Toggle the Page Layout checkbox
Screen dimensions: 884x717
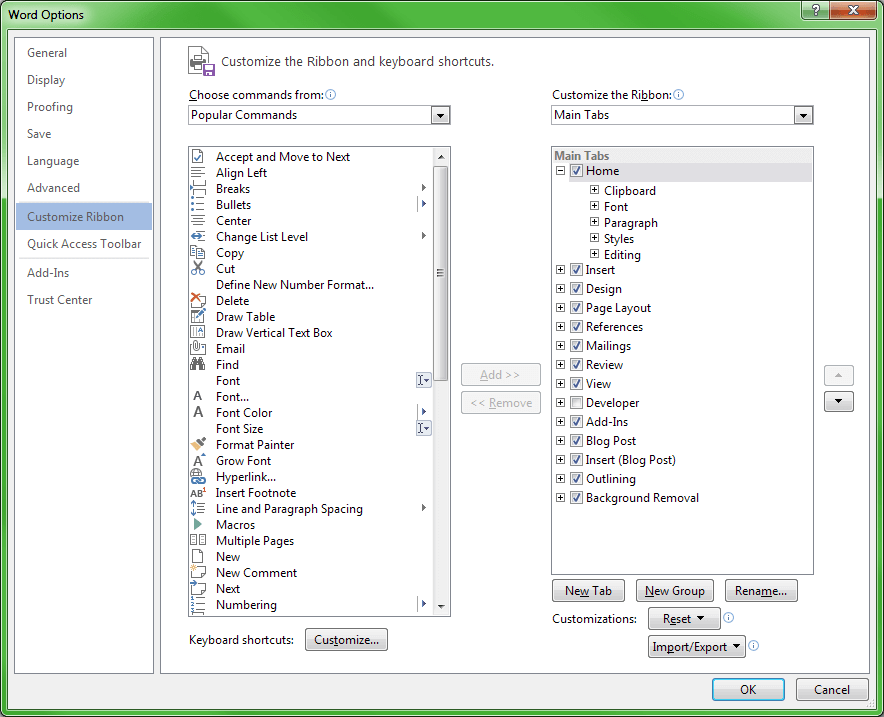pyautogui.click(x=576, y=308)
